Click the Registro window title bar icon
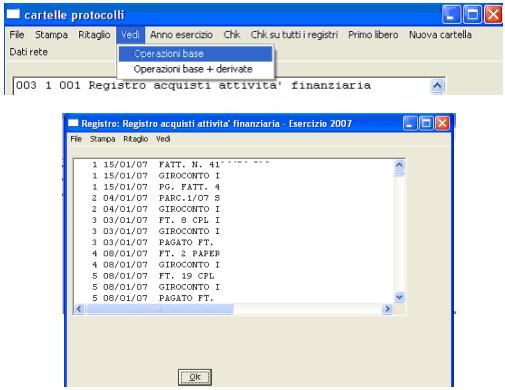Image resolution: width=505 pixels, height=390 pixels. pos(73,123)
